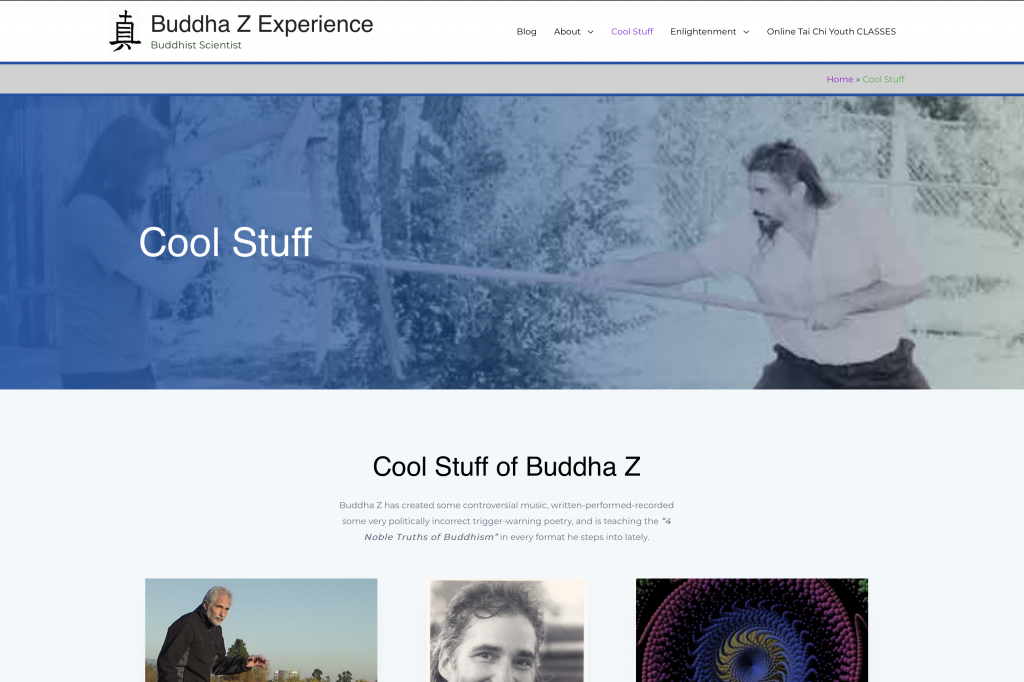Image resolution: width=1024 pixels, height=682 pixels.
Task: Open the Enlightenment menu item
Action: 703,31
